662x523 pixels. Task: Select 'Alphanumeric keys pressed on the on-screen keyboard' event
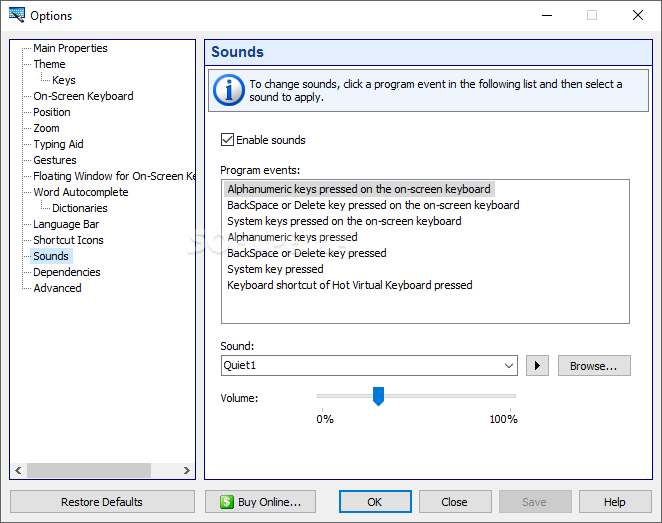[359, 189]
